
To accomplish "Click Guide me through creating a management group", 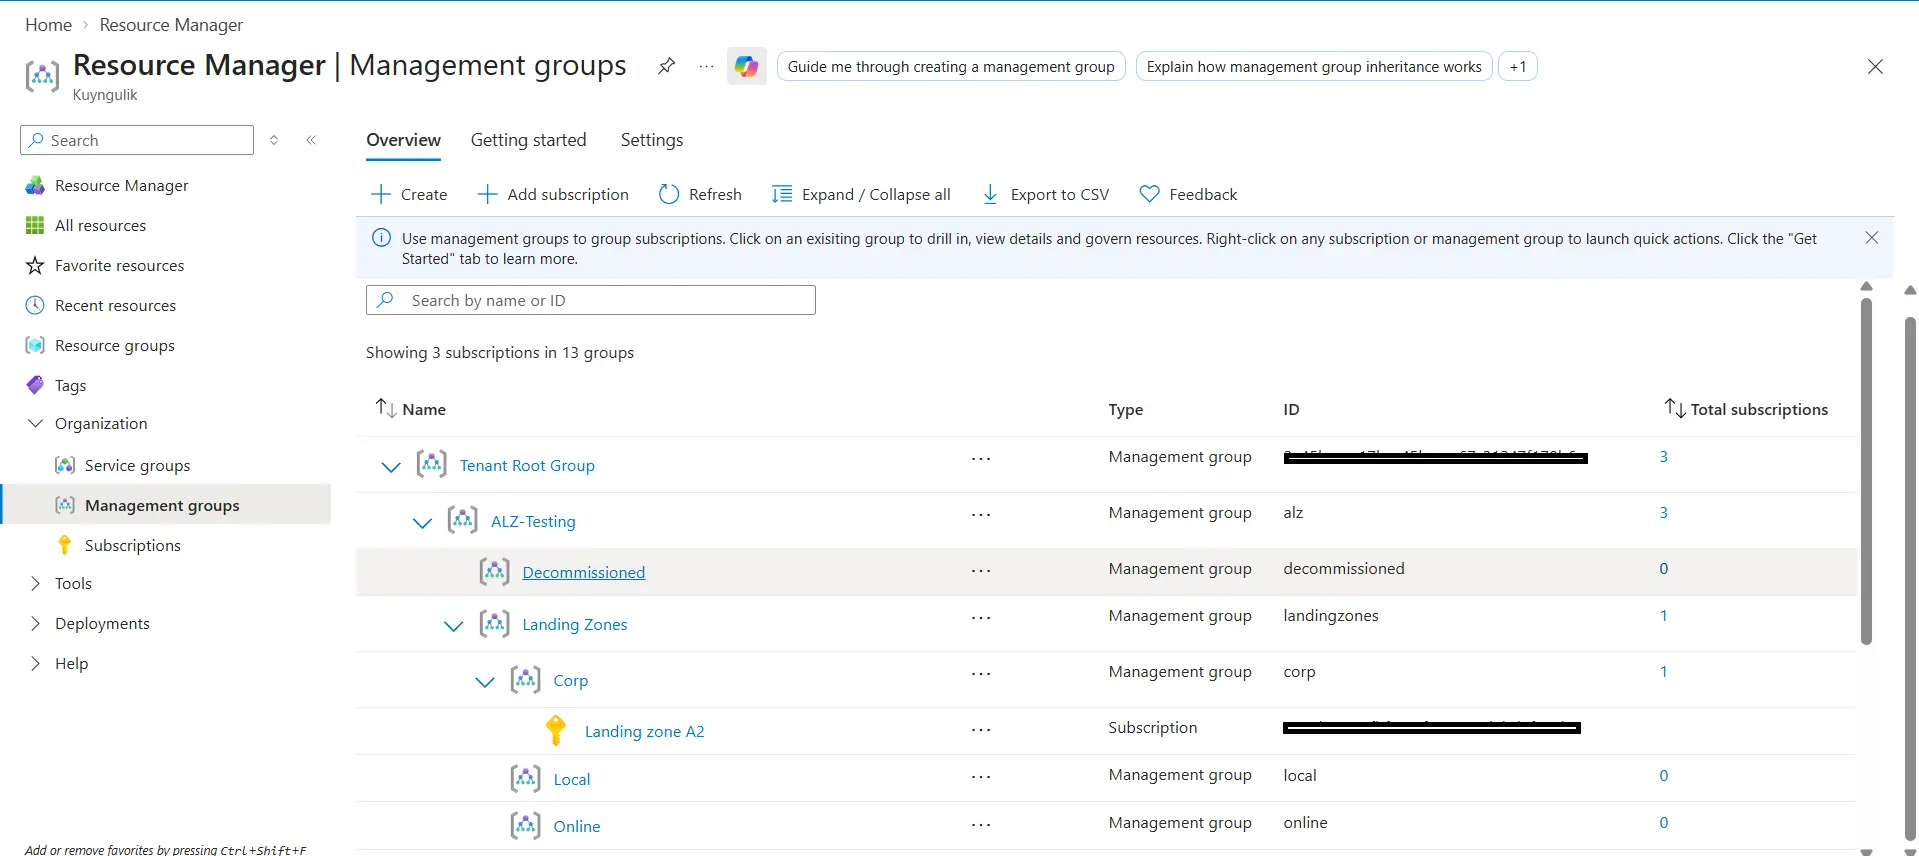I will click(x=951, y=67).
